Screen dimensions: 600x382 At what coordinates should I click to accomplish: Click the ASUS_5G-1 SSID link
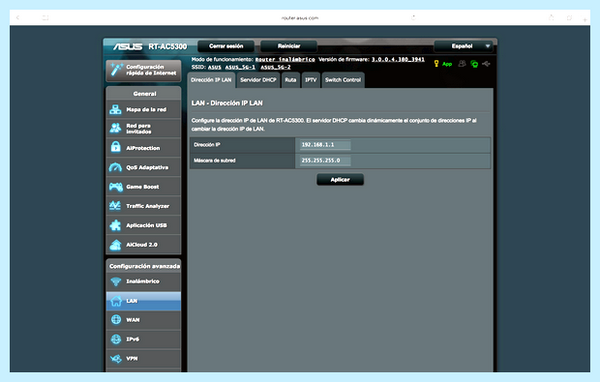(x=240, y=67)
